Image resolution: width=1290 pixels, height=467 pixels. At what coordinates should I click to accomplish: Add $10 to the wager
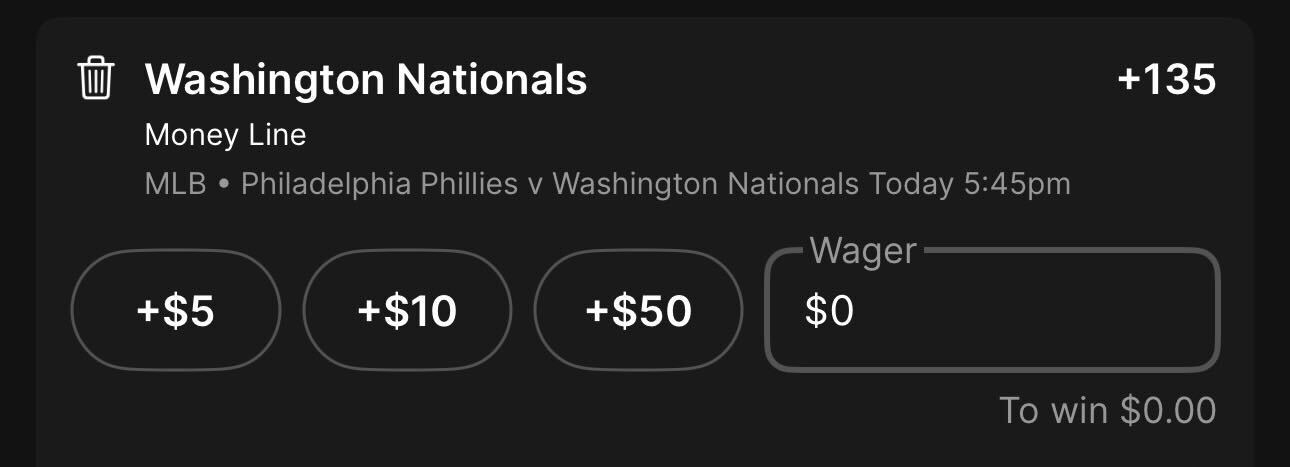tap(407, 311)
